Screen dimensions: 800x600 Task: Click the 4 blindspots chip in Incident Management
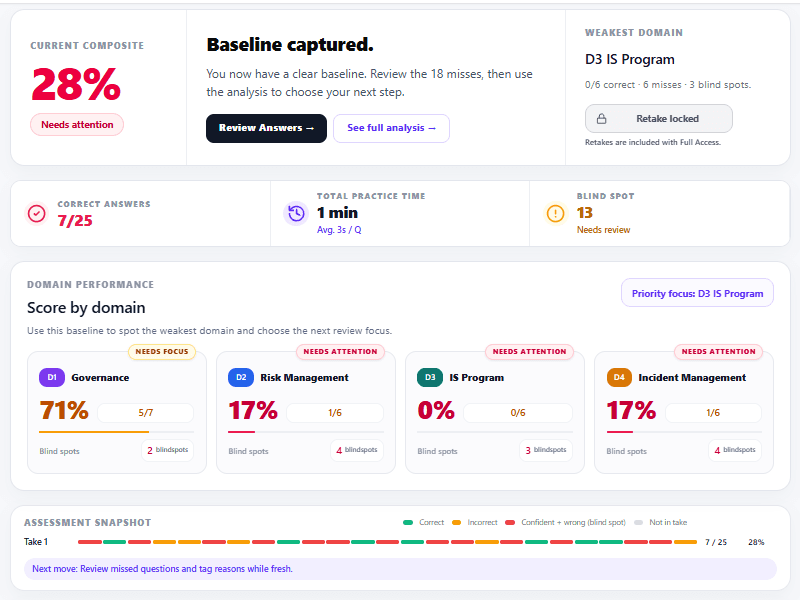tap(735, 451)
